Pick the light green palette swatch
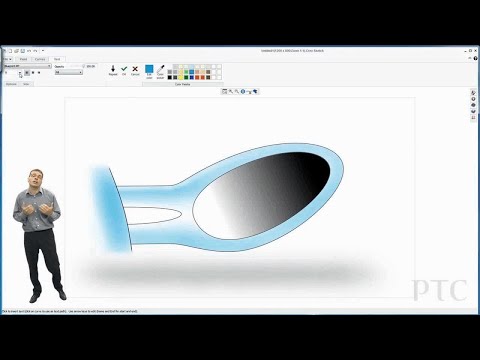The height and width of the screenshot is (360, 480). click(186, 72)
